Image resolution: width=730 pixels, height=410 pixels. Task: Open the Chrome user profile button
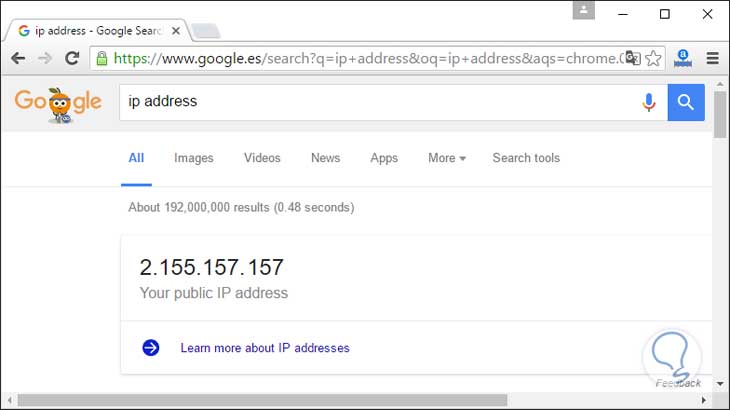[584, 10]
